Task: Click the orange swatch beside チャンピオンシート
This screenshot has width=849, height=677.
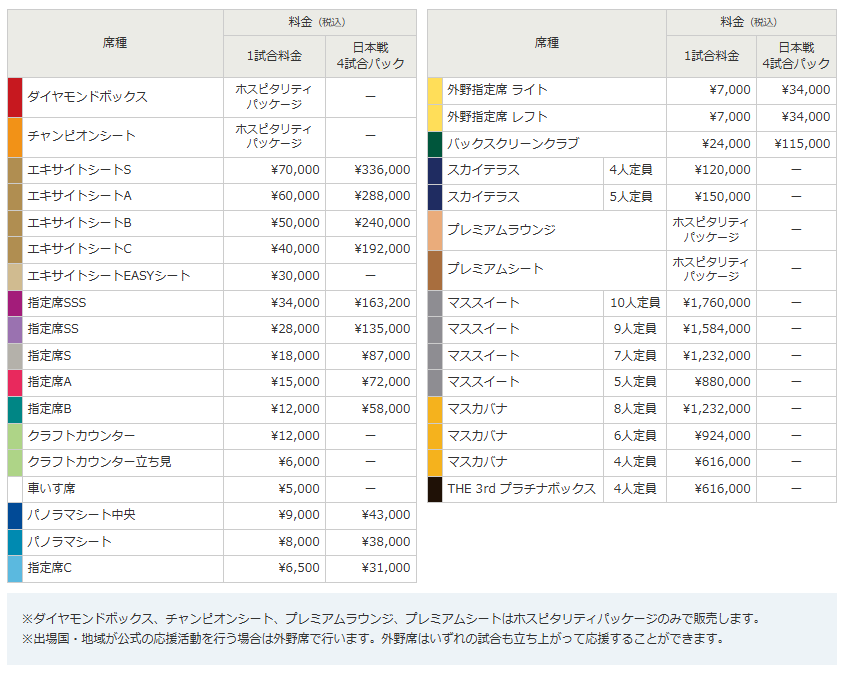Action: [x=15, y=137]
